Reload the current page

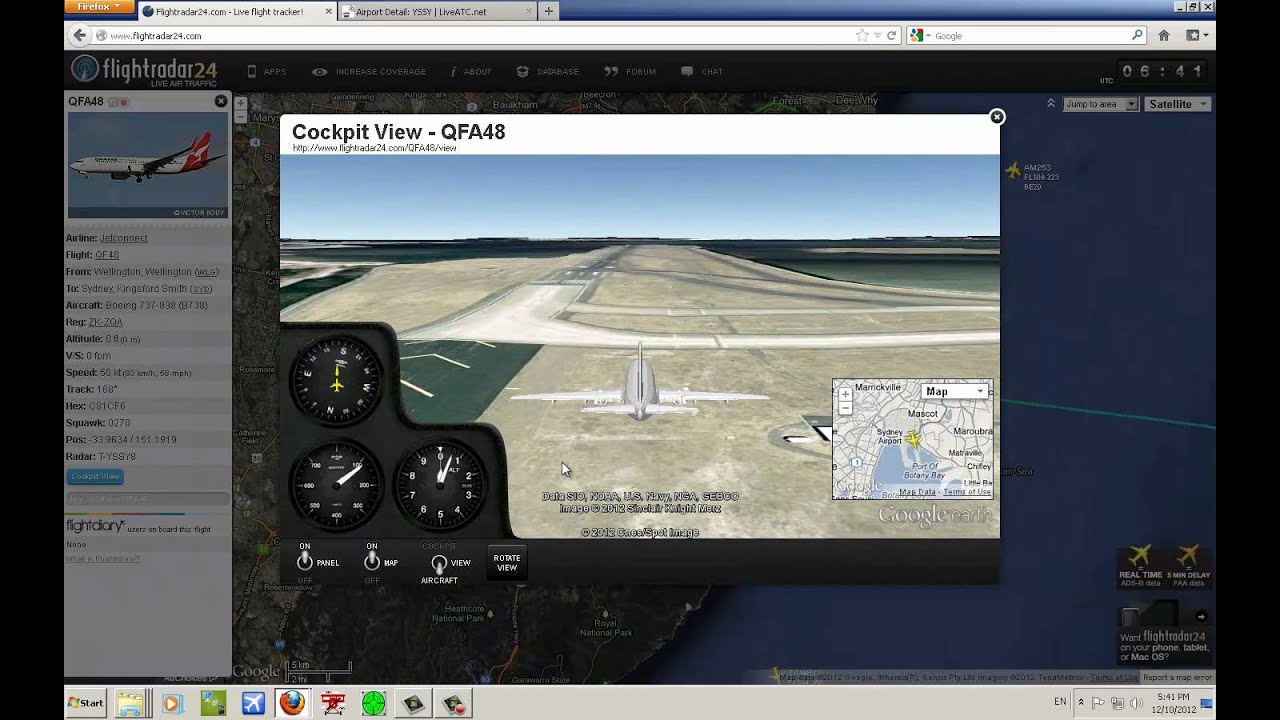(x=891, y=35)
